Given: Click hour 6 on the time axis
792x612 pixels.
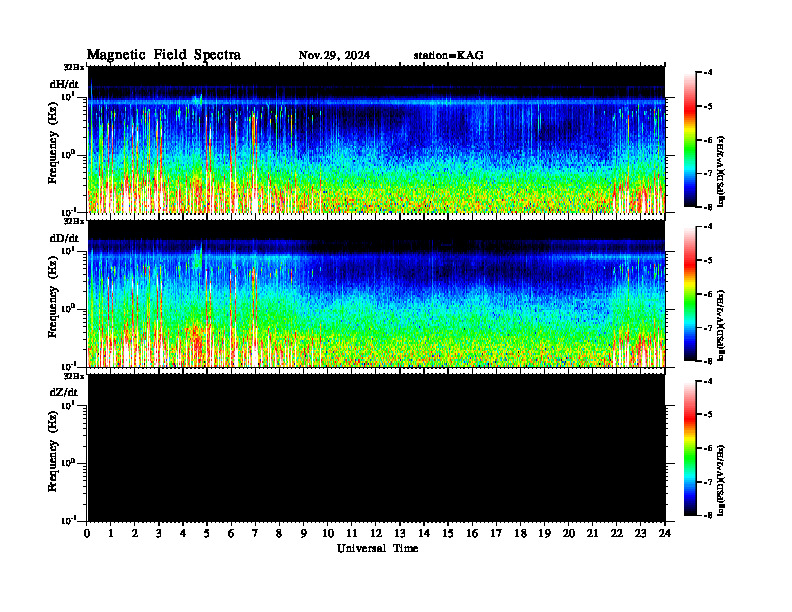Looking at the screenshot, I should [x=231, y=533].
